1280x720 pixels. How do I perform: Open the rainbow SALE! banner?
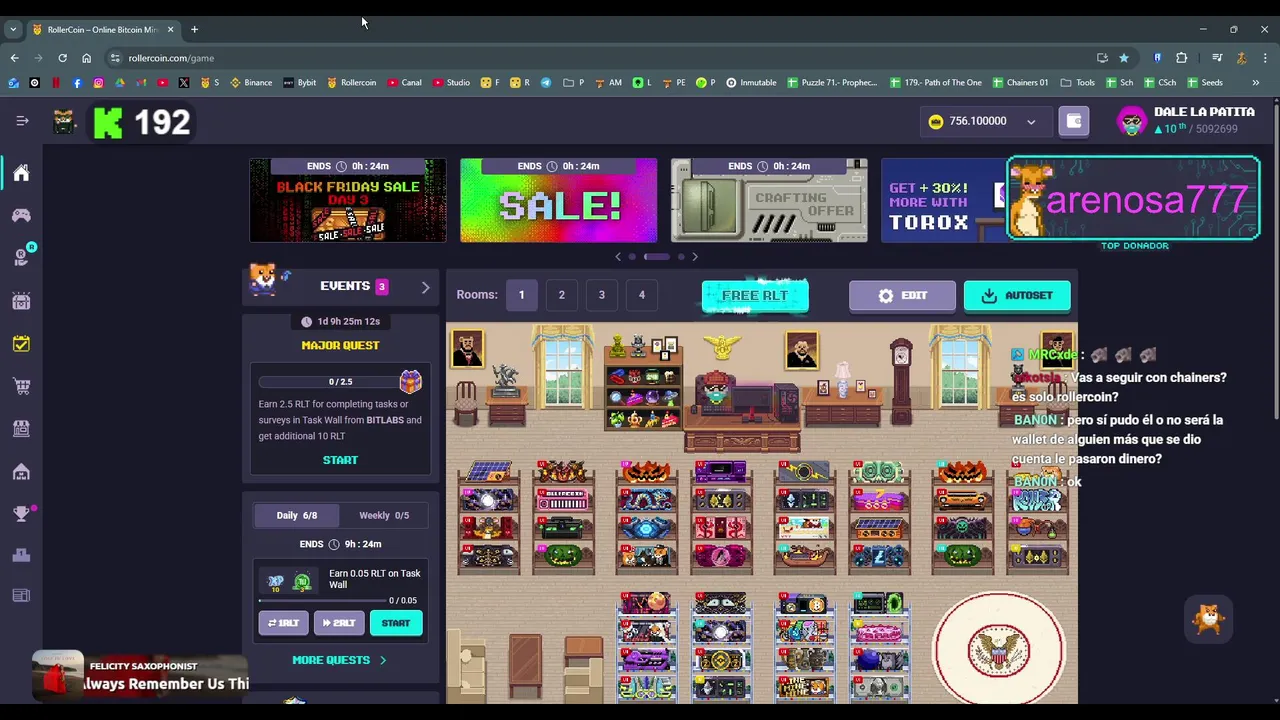click(x=558, y=200)
